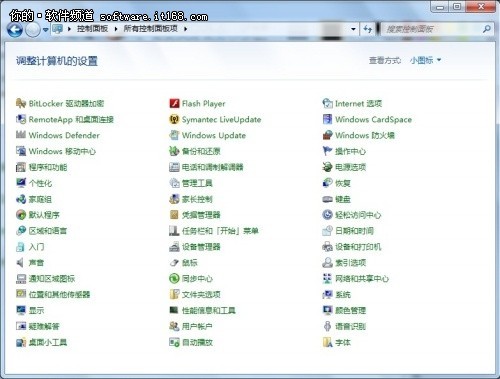This screenshot has width=500, height=379.
Task: Open 任务栏和「开始」菜单 link
Action: pos(220,231)
